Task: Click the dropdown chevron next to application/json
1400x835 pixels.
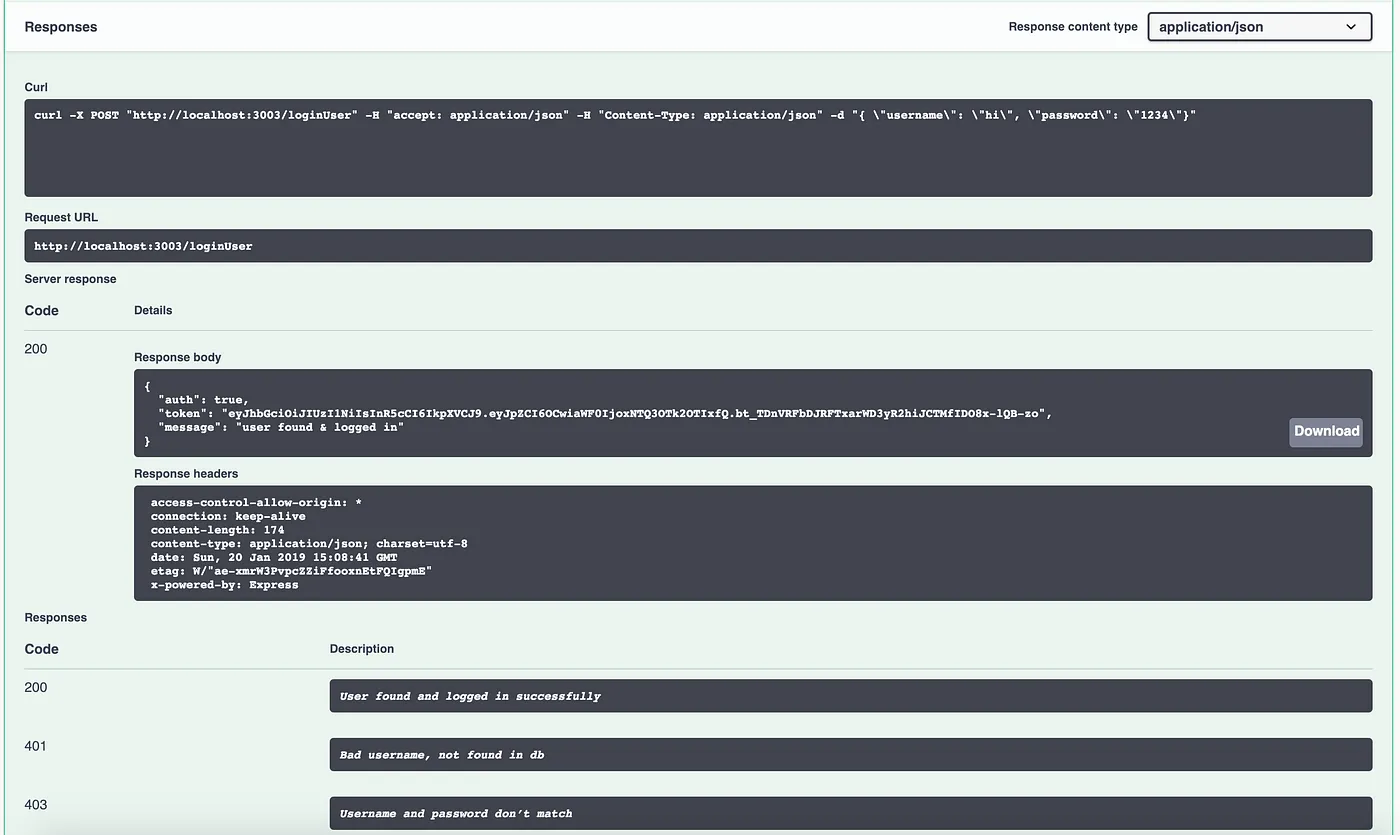Action: (1351, 26)
